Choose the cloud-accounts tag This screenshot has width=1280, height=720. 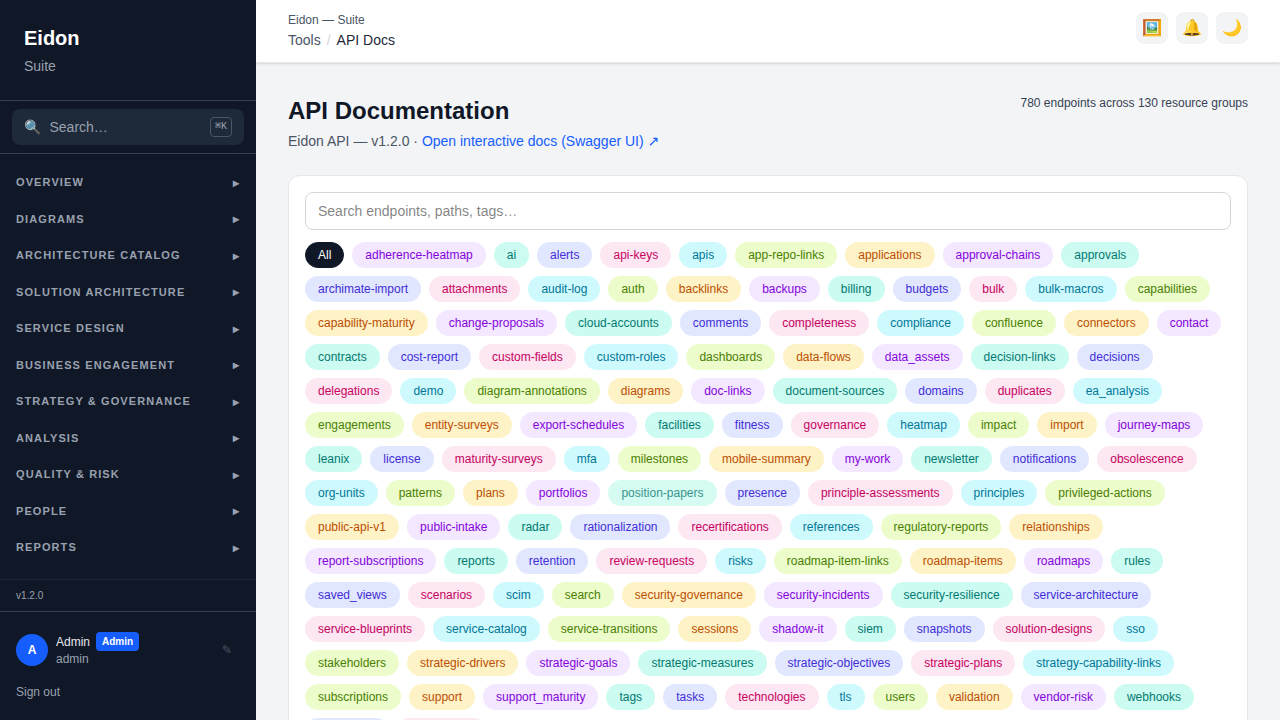(618, 323)
